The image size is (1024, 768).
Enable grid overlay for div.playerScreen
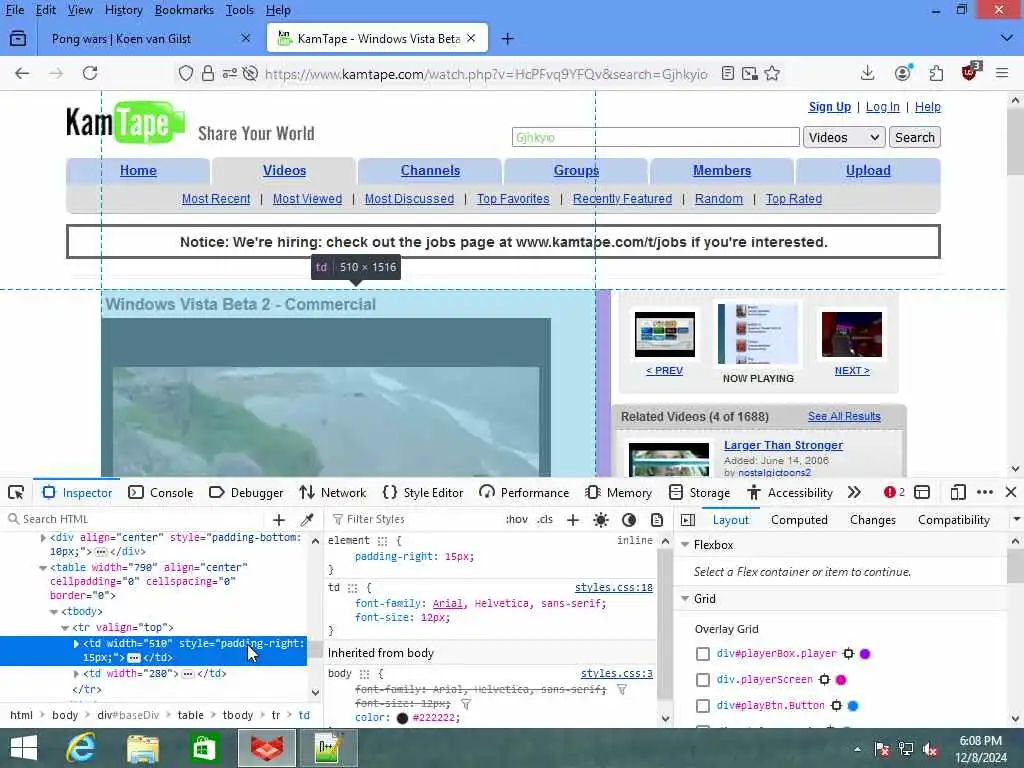tap(703, 680)
